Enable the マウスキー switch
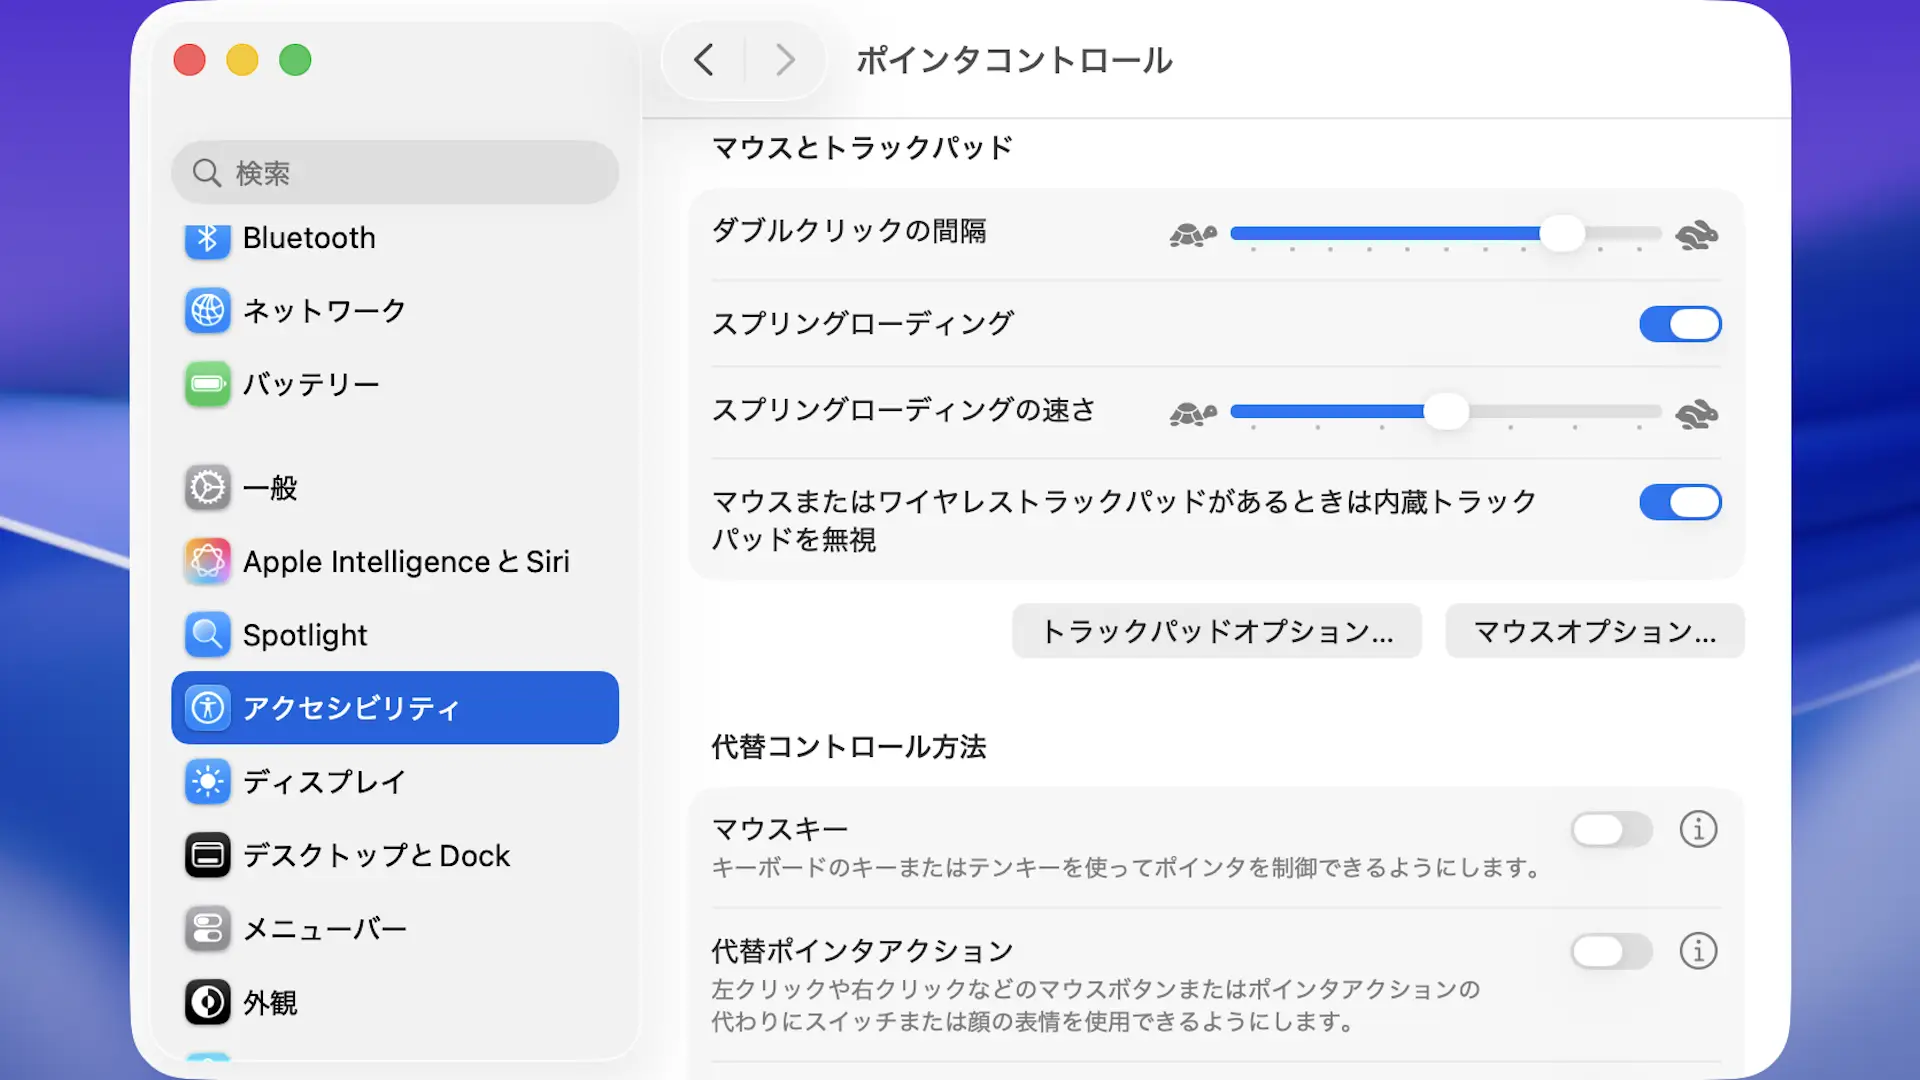The height and width of the screenshot is (1080, 1920). pos(1611,829)
